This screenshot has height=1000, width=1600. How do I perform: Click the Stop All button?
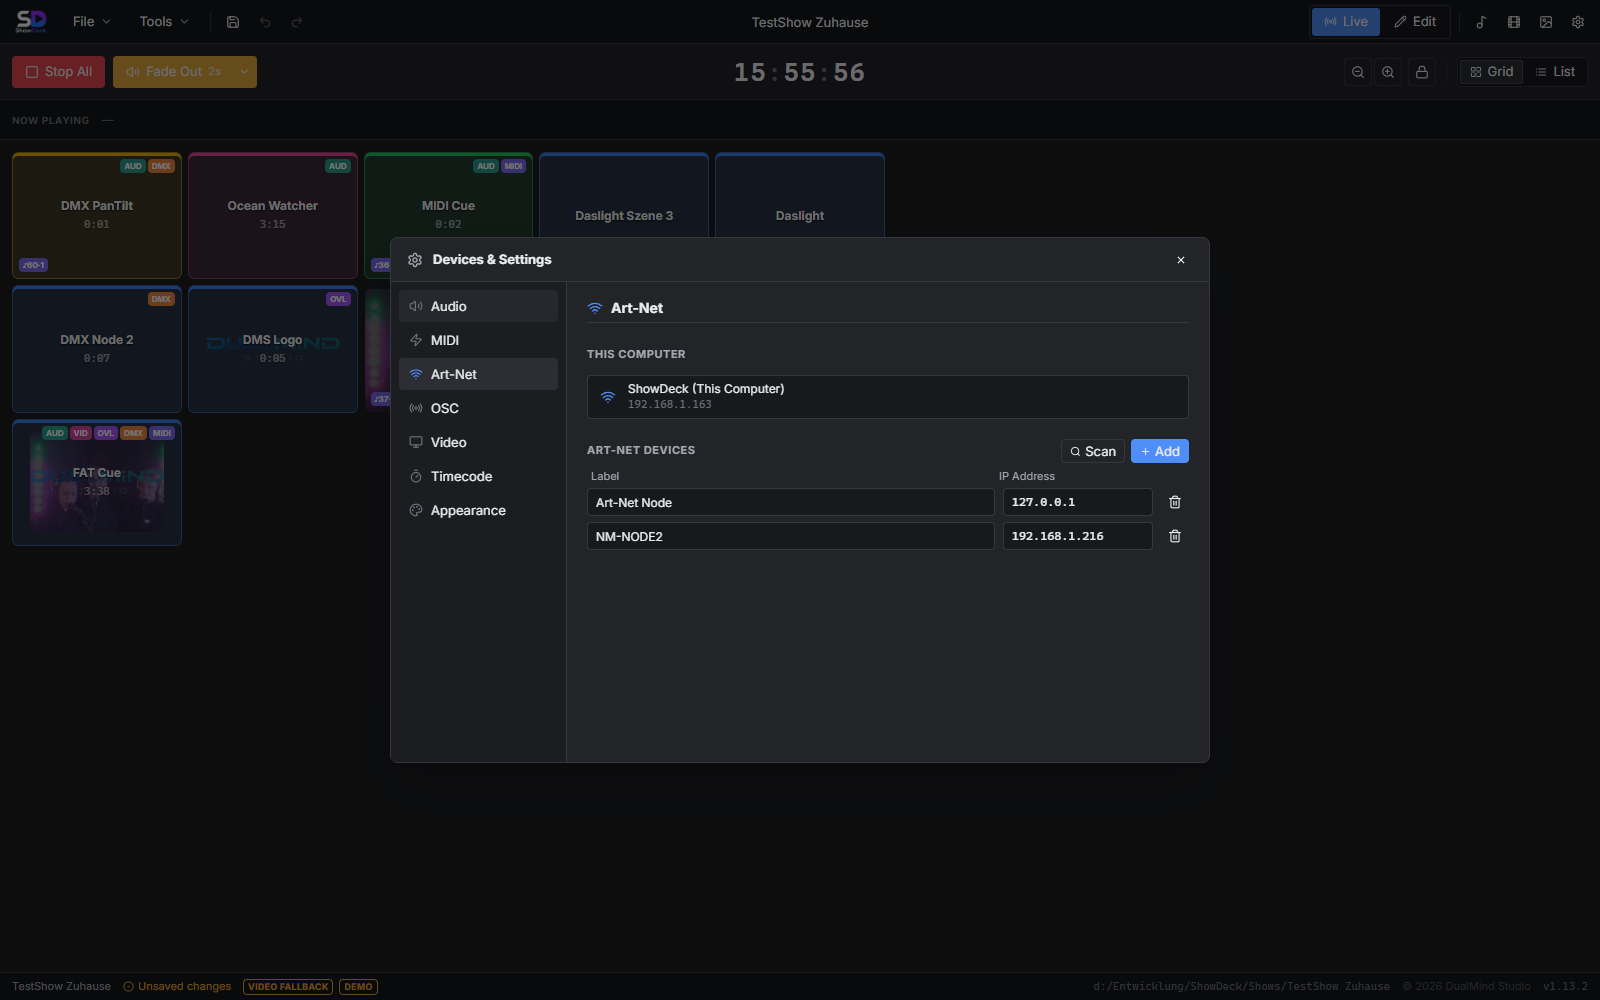(x=58, y=72)
